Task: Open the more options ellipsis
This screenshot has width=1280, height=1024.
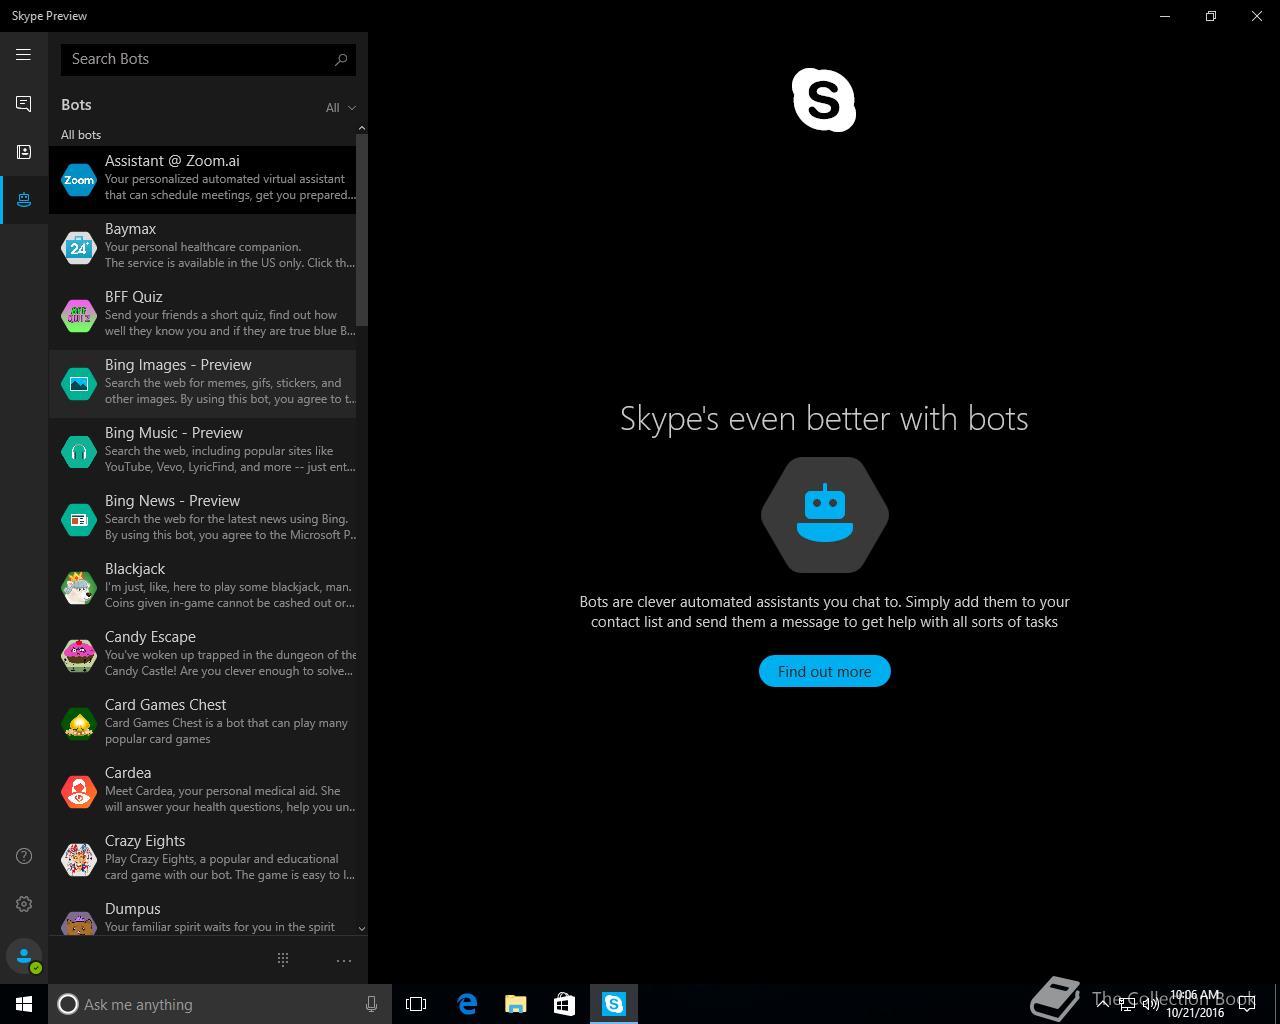Action: [344, 961]
